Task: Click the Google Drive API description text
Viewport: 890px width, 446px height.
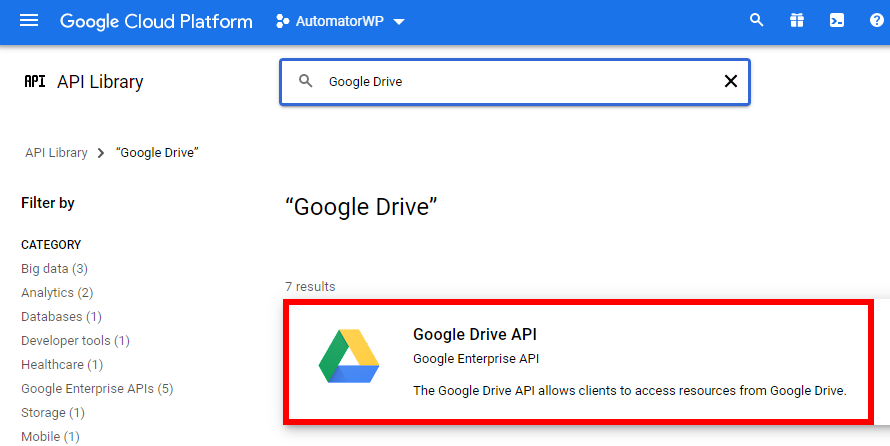Action: pyautogui.click(x=630, y=390)
